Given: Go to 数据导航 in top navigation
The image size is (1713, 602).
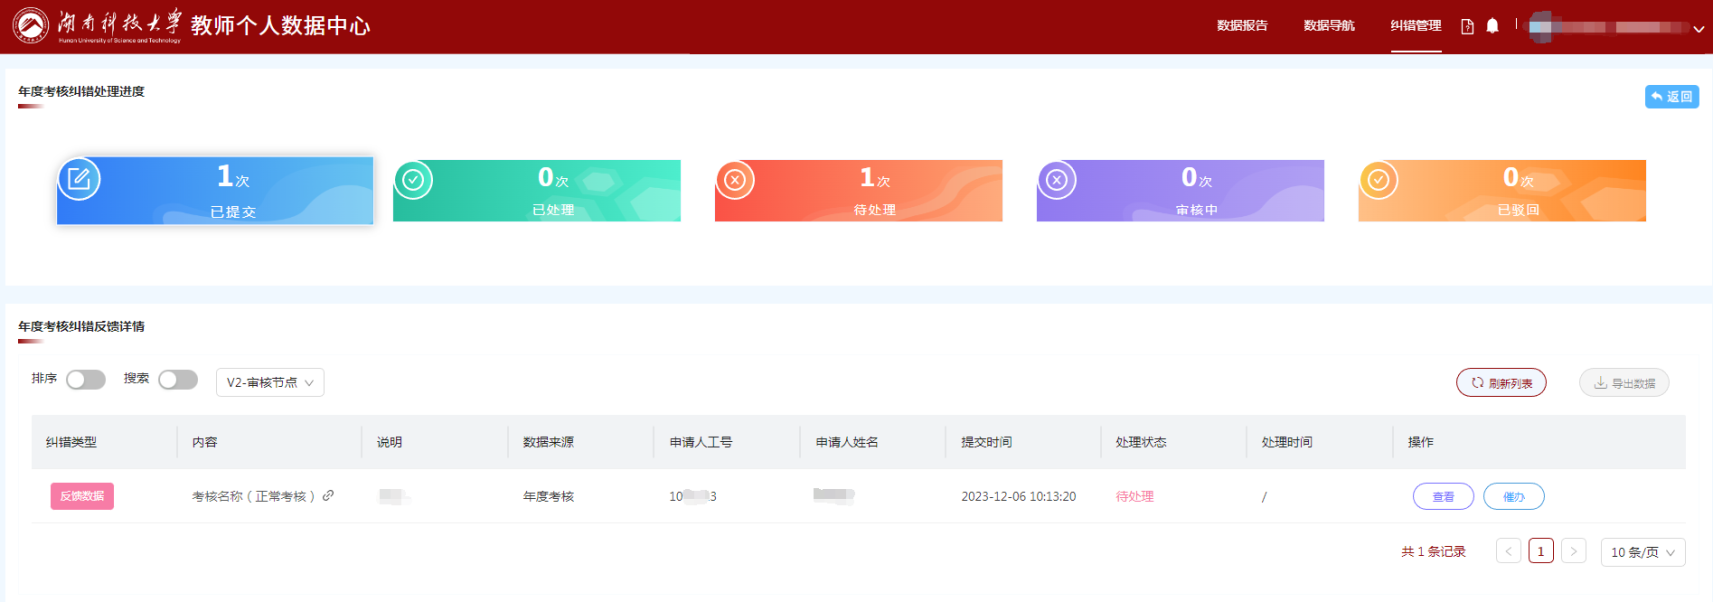Looking at the screenshot, I should (1329, 26).
